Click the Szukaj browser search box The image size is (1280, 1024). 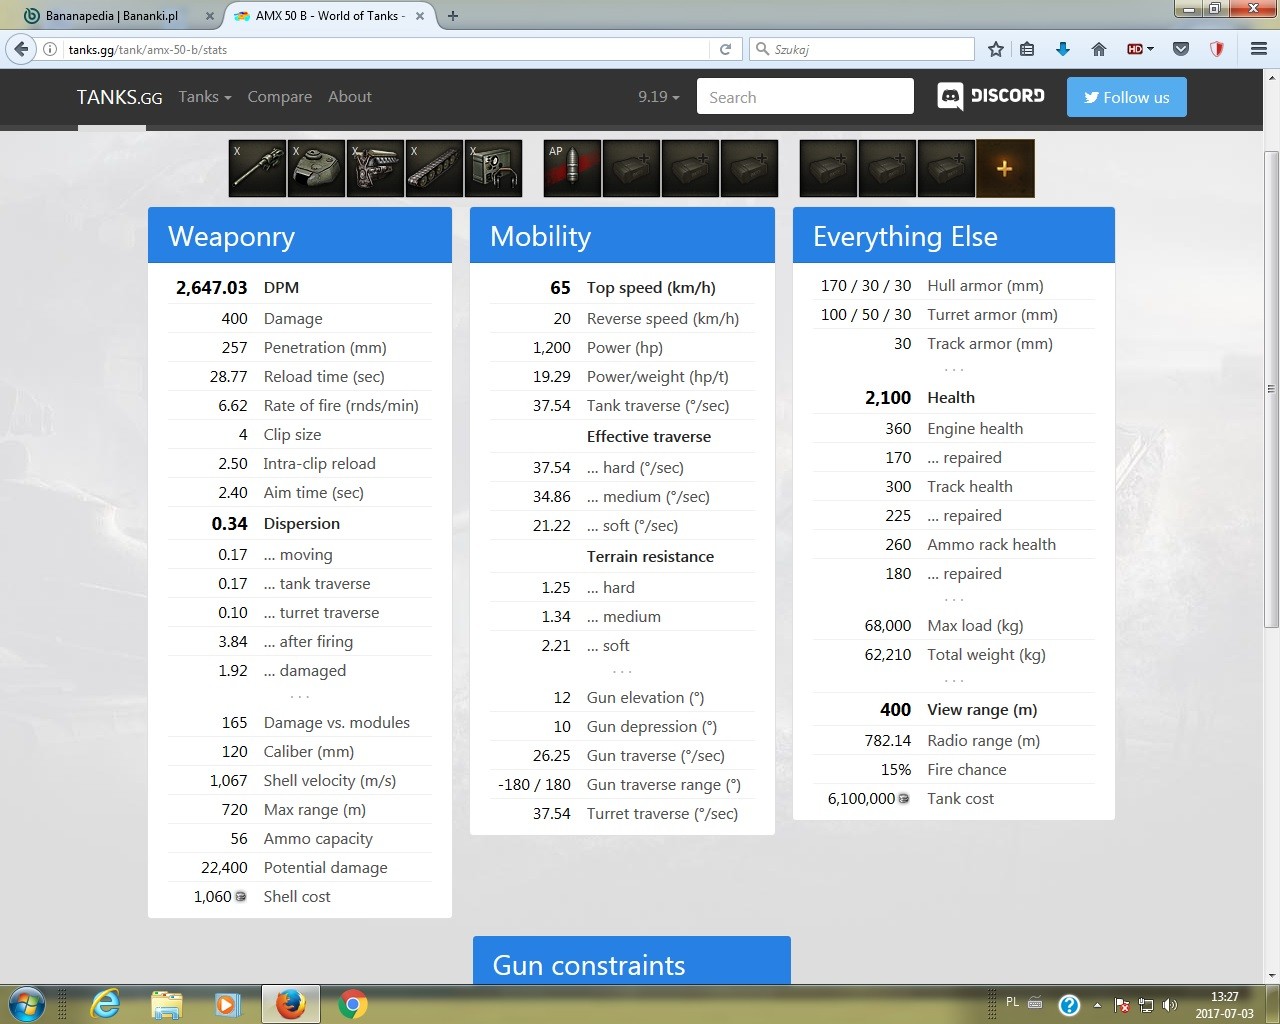click(x=862, y=49)
